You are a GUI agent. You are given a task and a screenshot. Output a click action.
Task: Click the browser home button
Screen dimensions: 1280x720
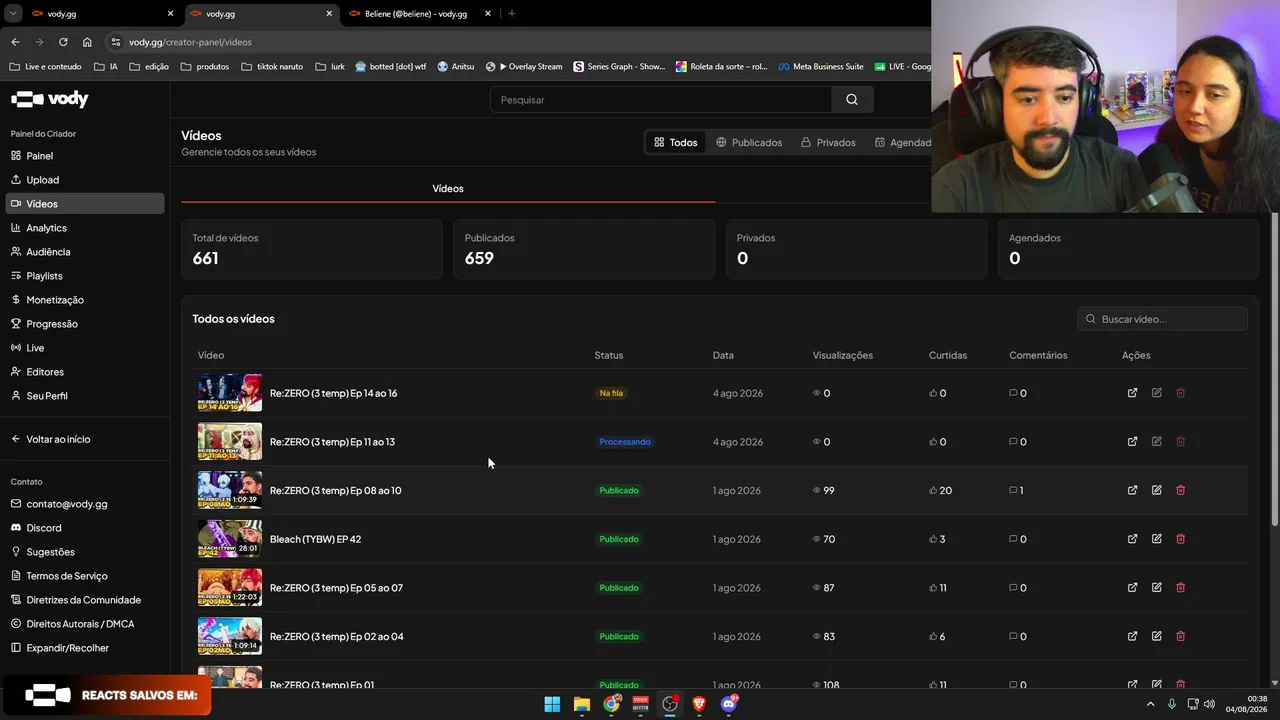(87, 42)
